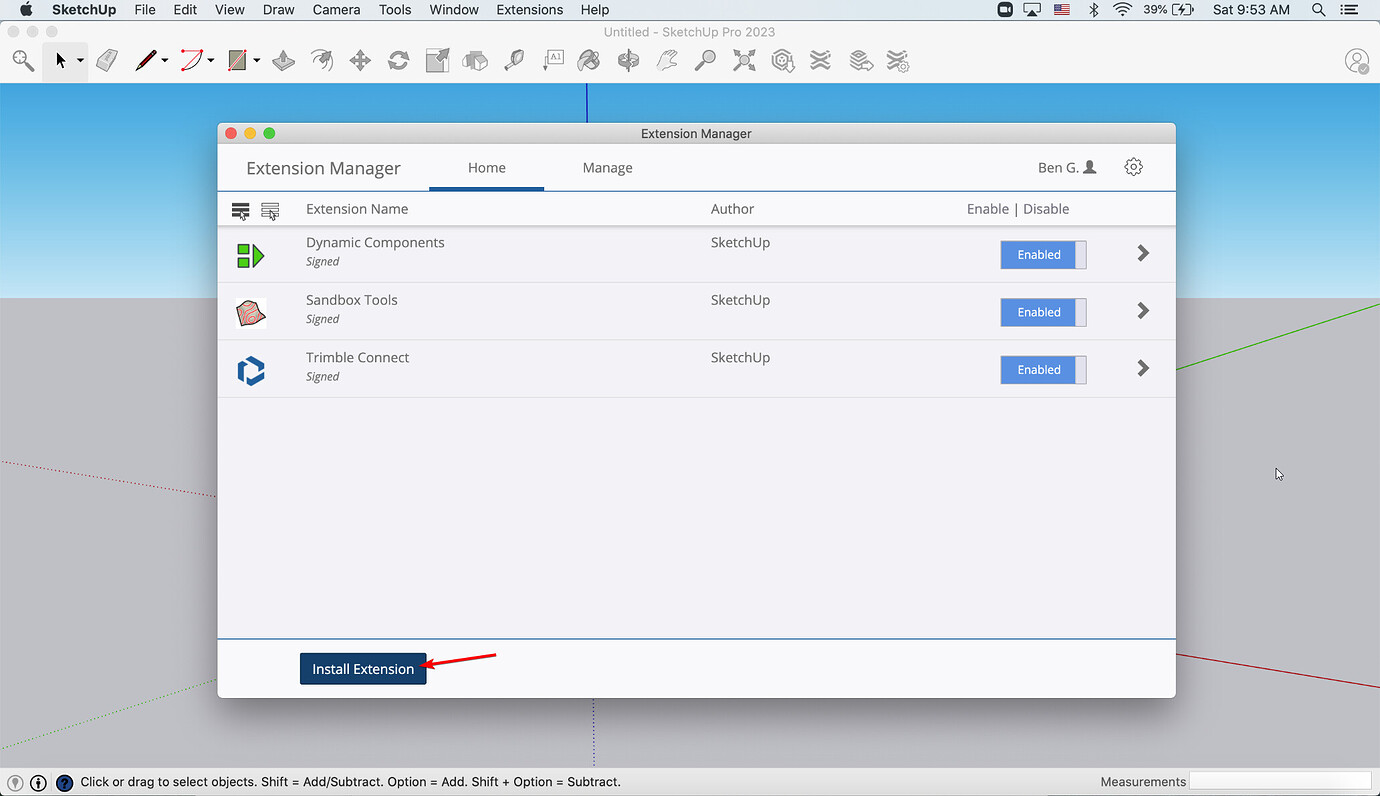Screen dimensions: 1380x796
Task: Pick the Push/Pull tool
Action: (x=284, y=61)
